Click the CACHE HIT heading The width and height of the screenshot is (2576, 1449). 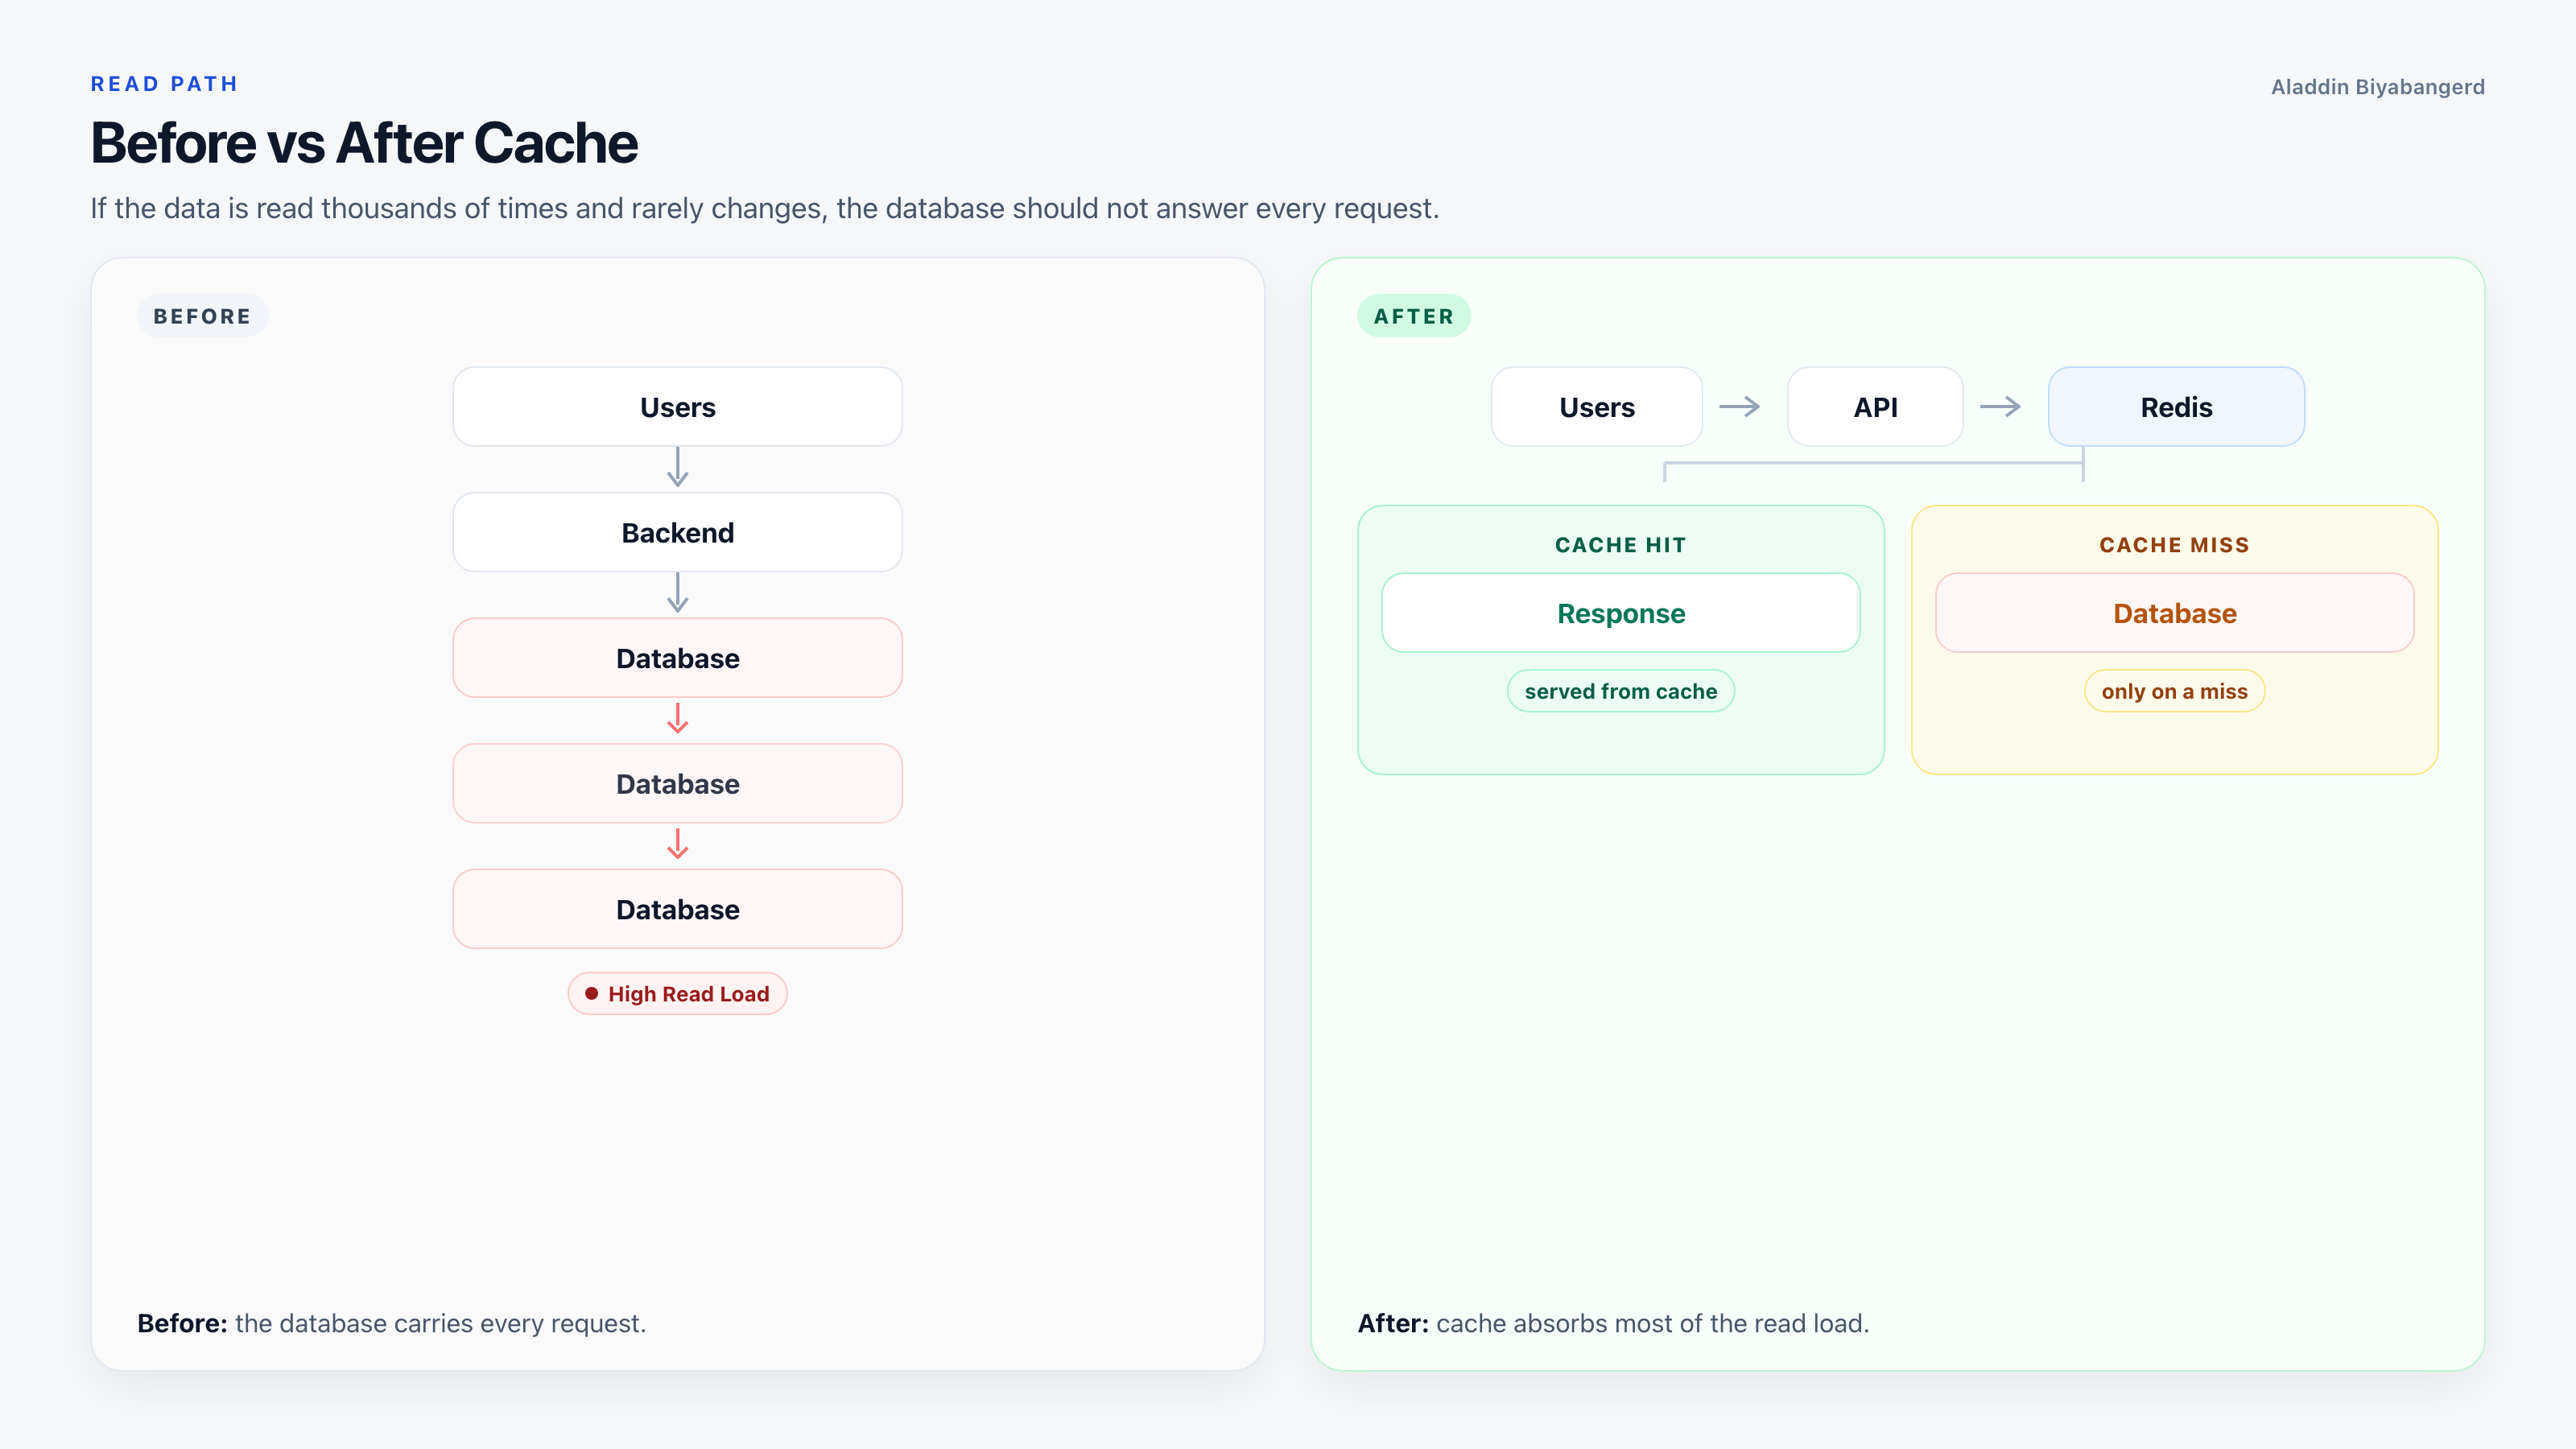(x=1621, y=545)
